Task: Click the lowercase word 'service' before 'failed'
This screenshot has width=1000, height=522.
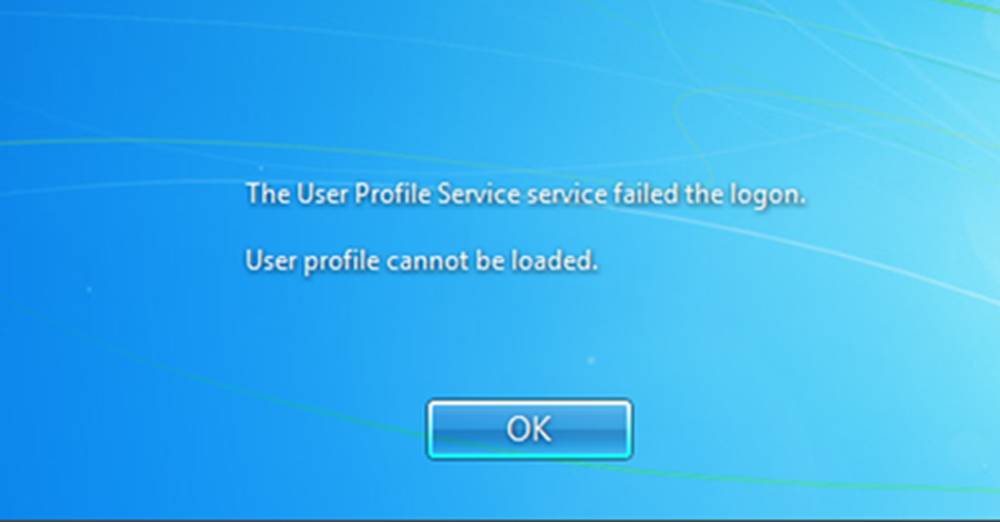Action: click(566, 194)
